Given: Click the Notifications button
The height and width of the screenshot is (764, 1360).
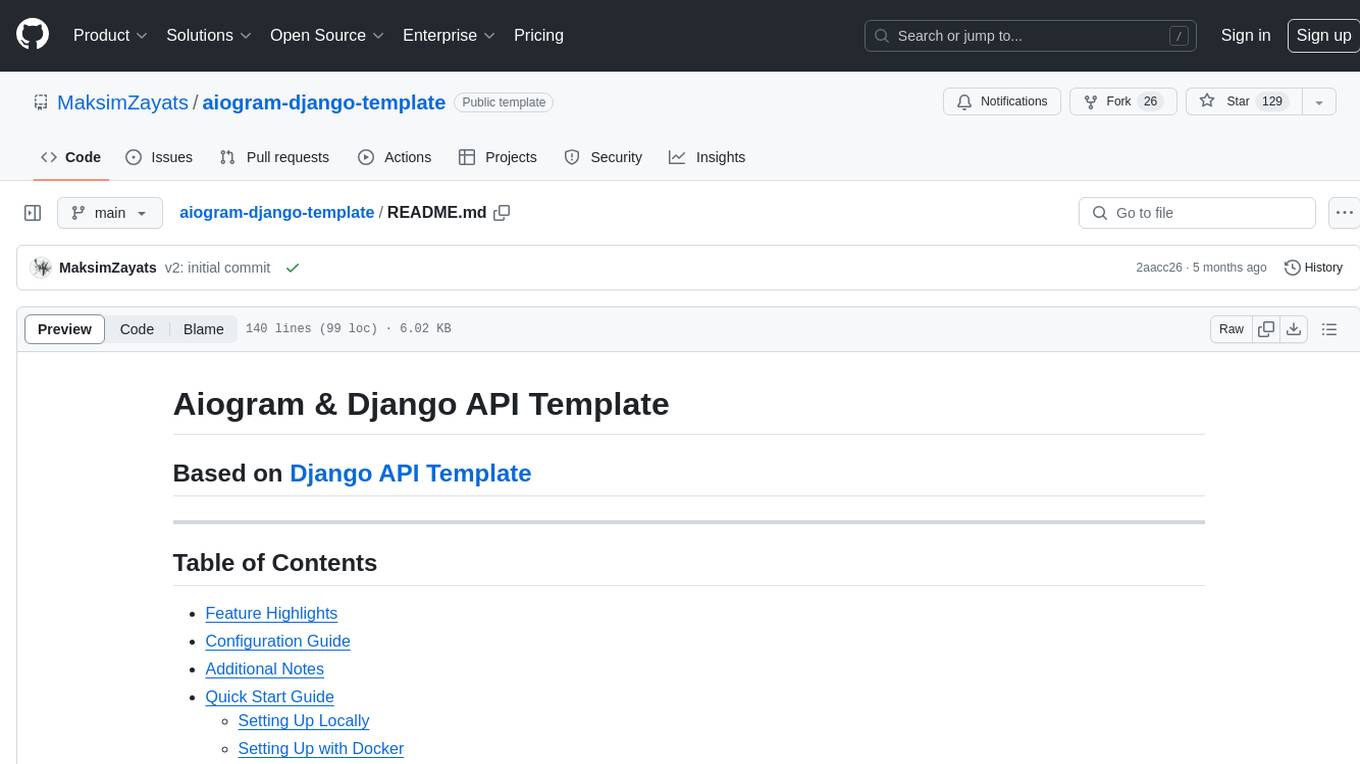Looking at the screenshot, I should point(1002,101).
